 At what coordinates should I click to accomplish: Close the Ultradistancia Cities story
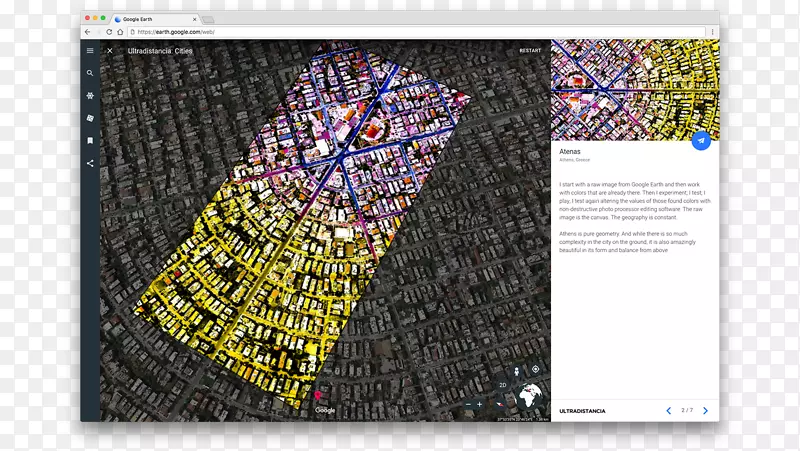(x=110, y=51)
